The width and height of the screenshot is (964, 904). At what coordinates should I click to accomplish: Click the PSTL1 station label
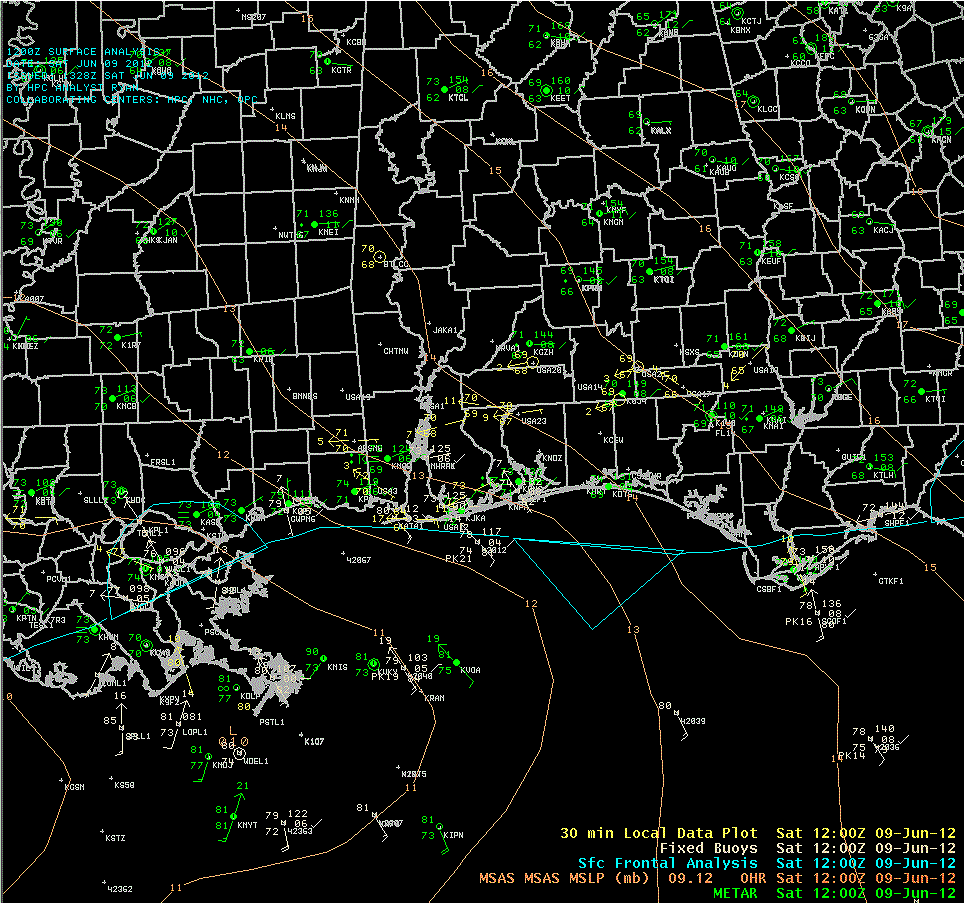272,721
